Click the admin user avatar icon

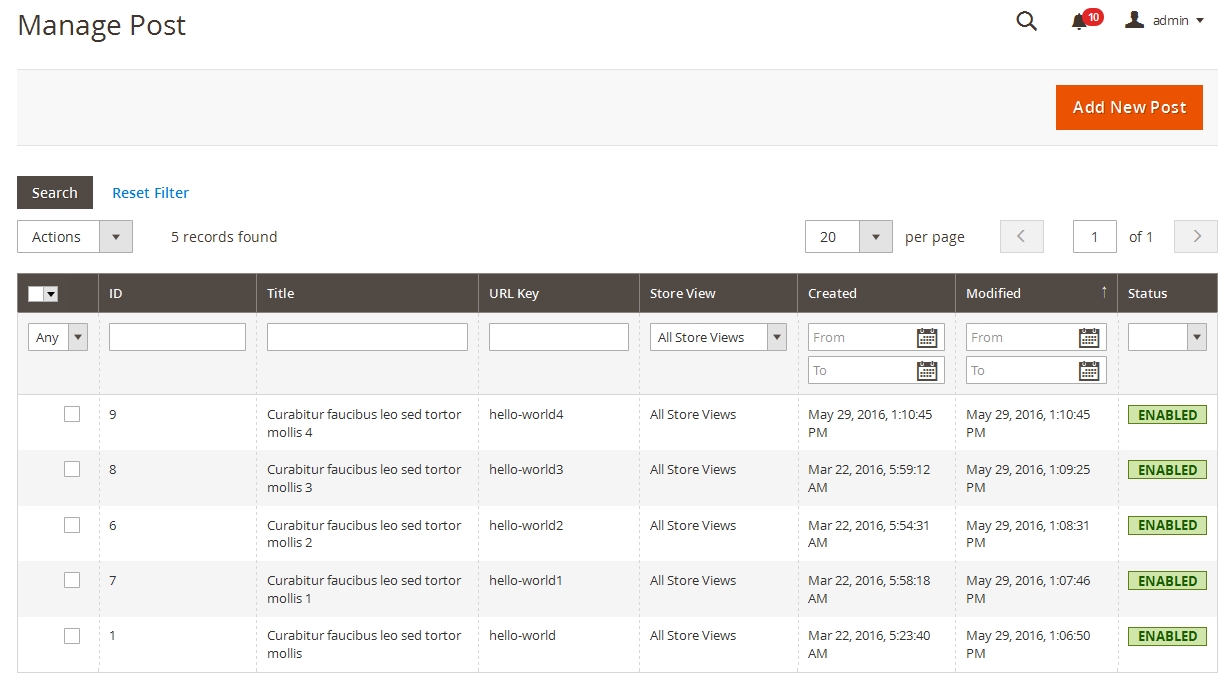pyautogui.click(x=1134, y=20)
